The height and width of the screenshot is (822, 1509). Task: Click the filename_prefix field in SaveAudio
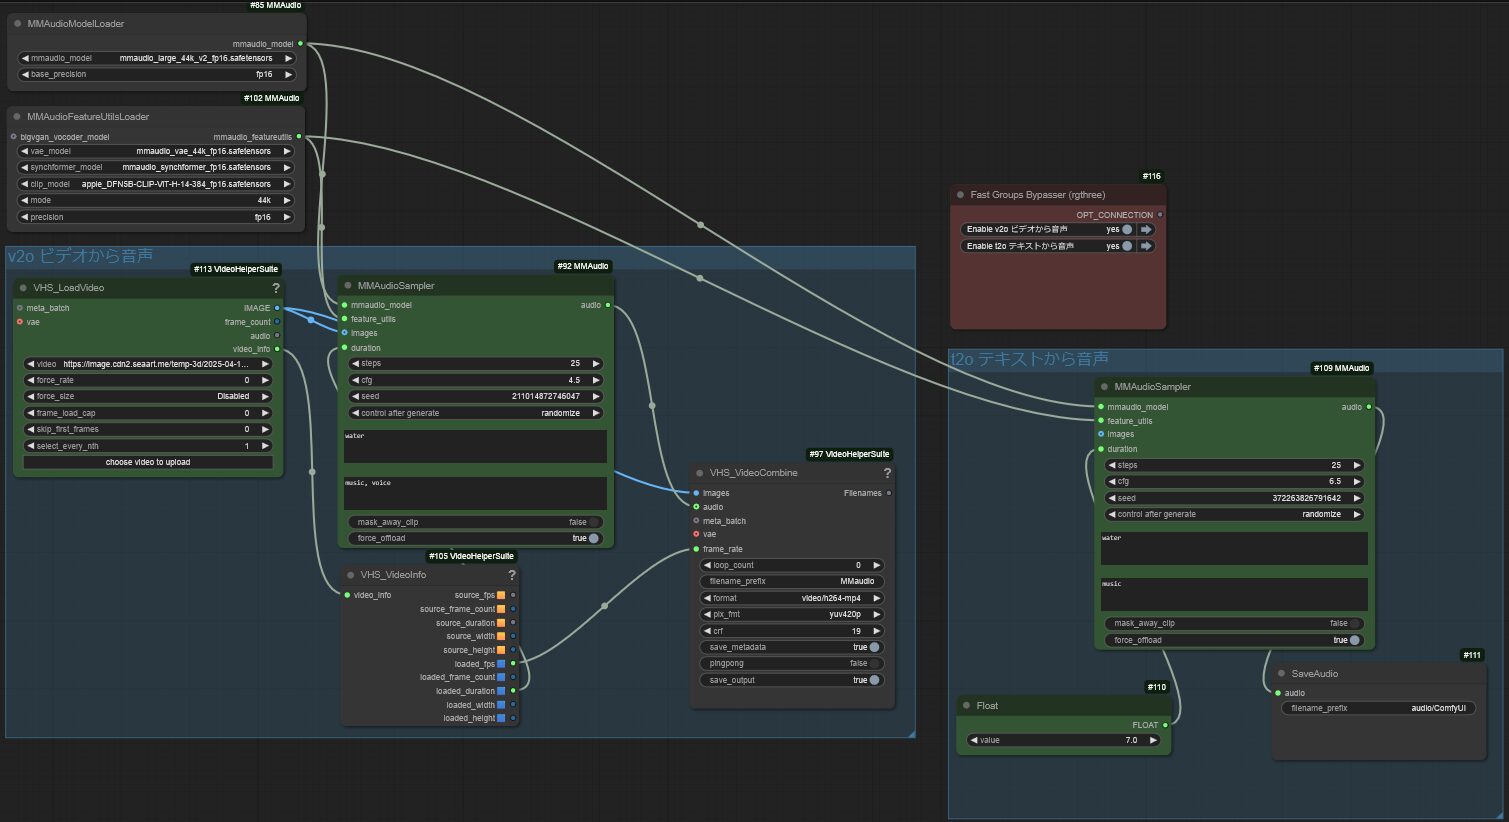coord(1378,708)
